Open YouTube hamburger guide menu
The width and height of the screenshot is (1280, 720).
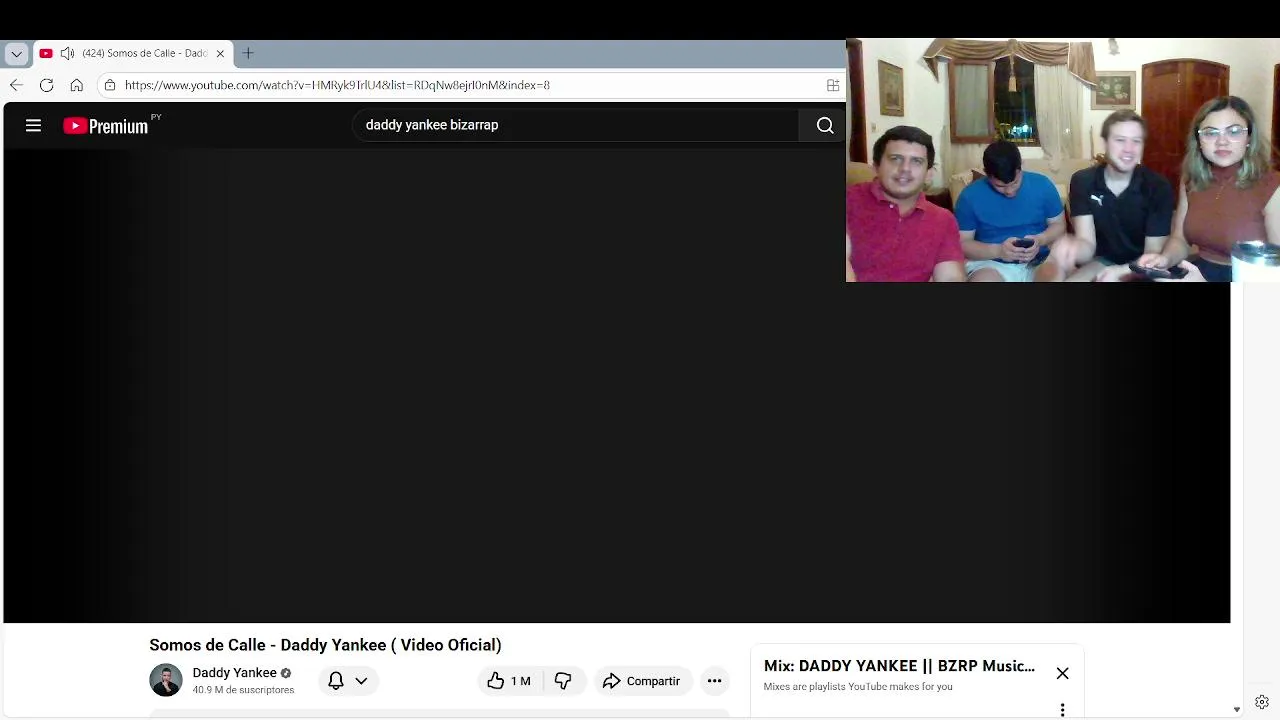pos(33,125)
